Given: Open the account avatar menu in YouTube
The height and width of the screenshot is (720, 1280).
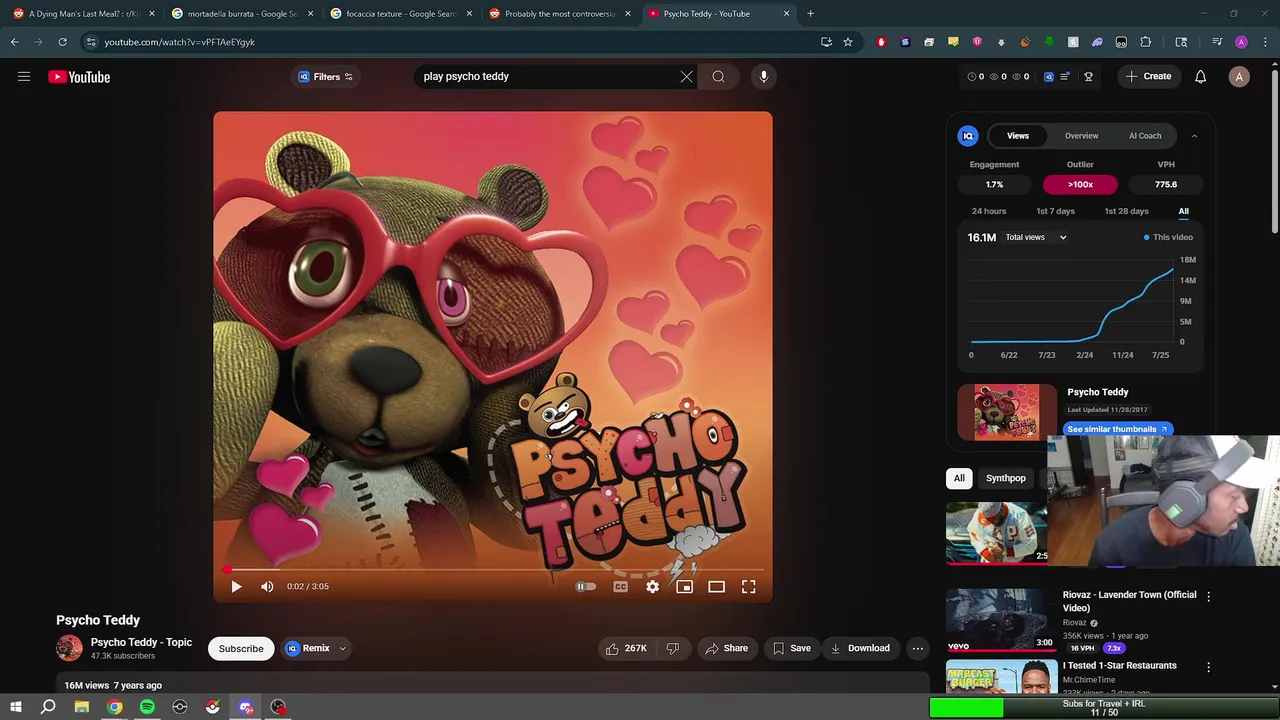Looking at the screenshot, I should click(1239, 77).
